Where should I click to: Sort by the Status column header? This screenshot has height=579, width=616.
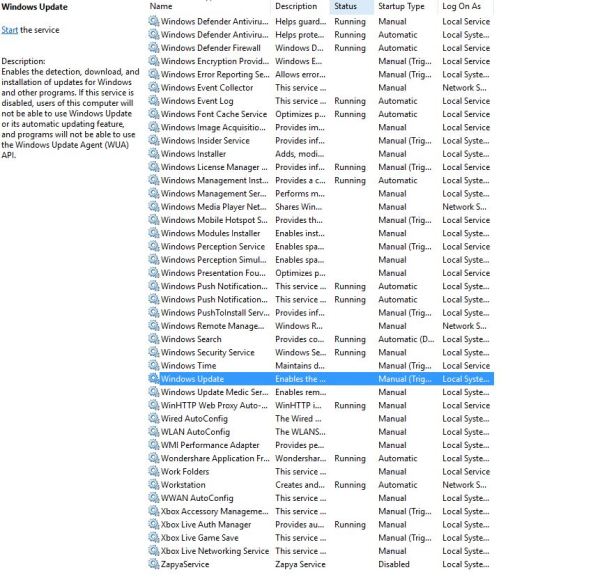click(x=345, y=7)
